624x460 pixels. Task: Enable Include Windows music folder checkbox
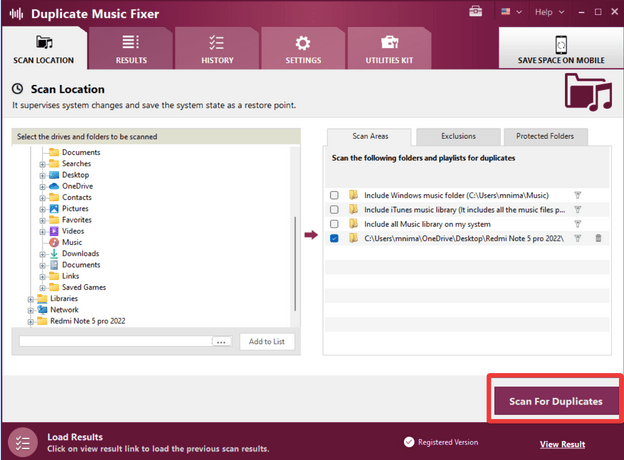(334, 195)
